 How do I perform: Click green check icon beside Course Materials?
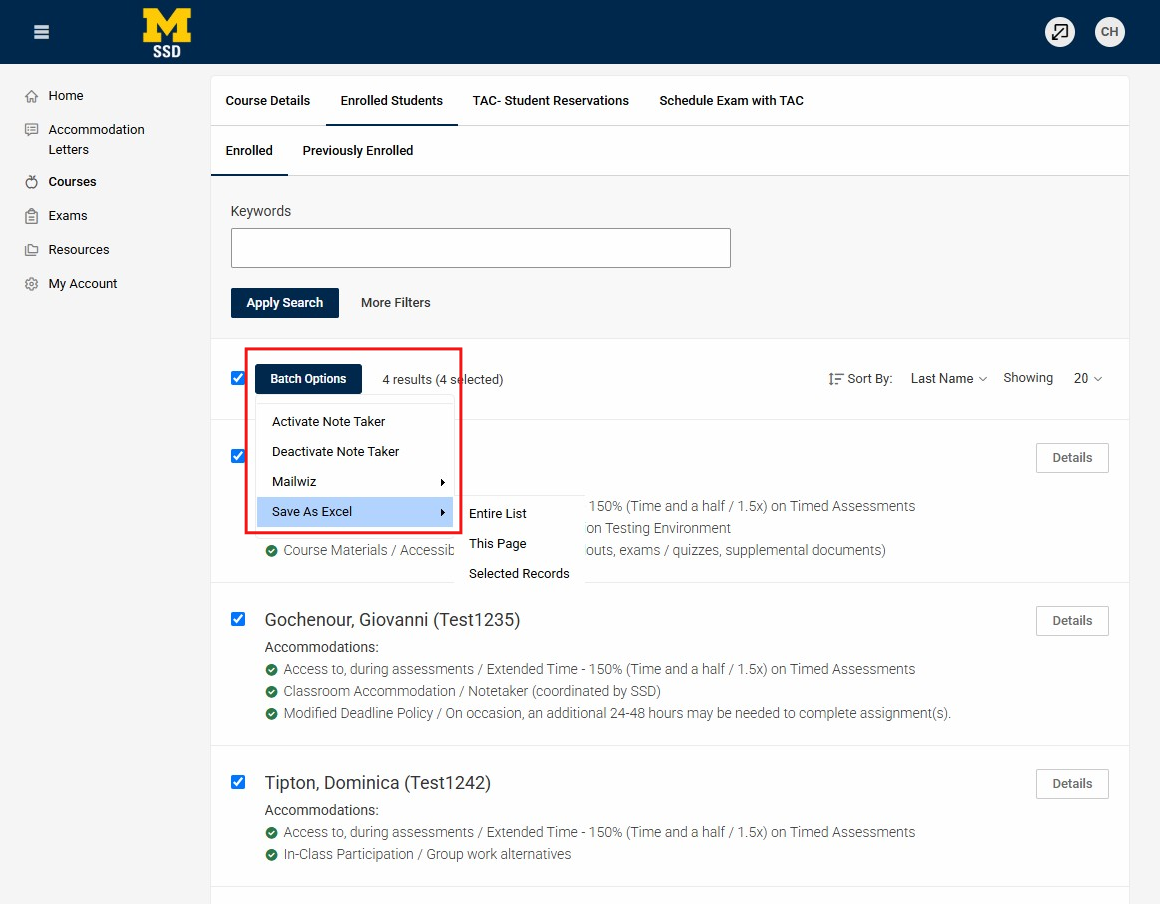(x=272, y=551)
